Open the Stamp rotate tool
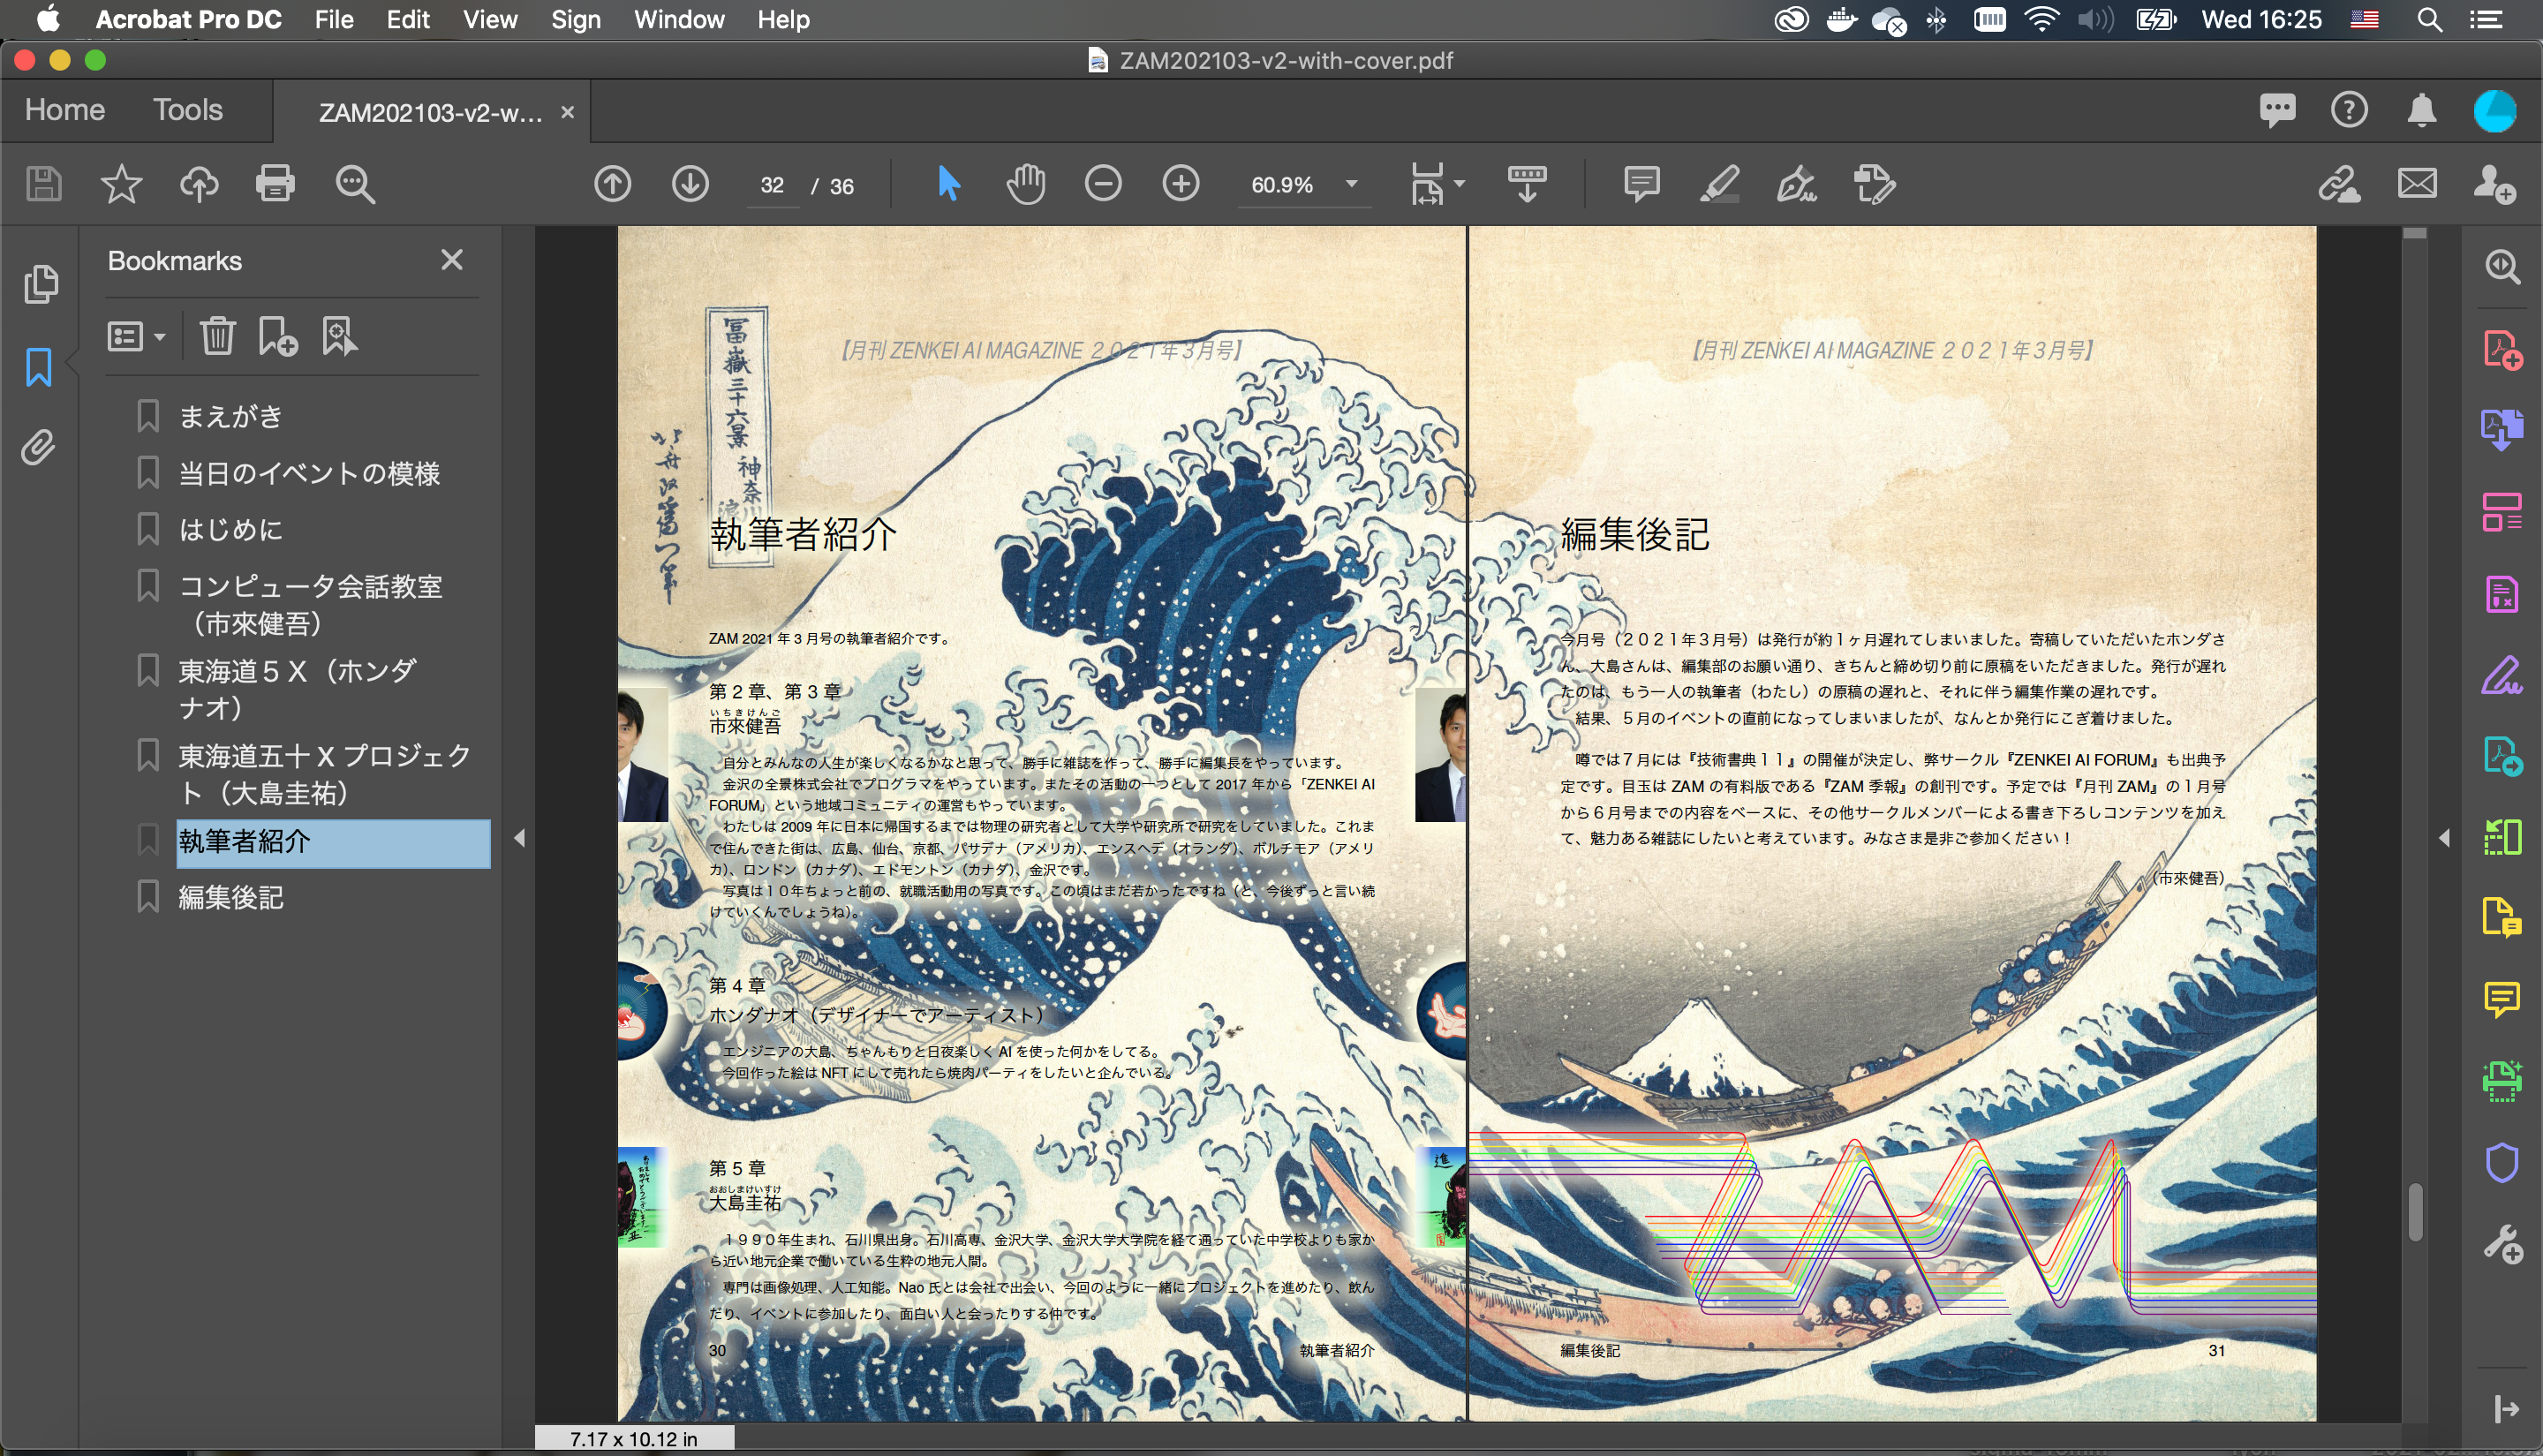This screenshot has width=2543, height=1456. point(1875,184)
